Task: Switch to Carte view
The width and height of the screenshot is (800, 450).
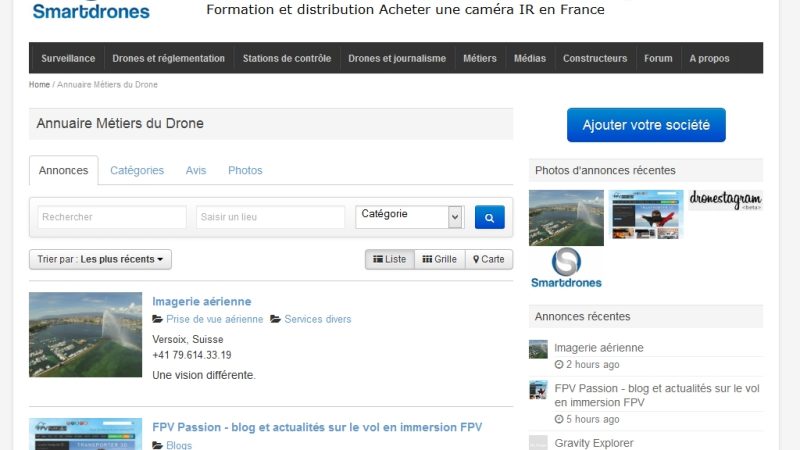Action: coord(489,259)
